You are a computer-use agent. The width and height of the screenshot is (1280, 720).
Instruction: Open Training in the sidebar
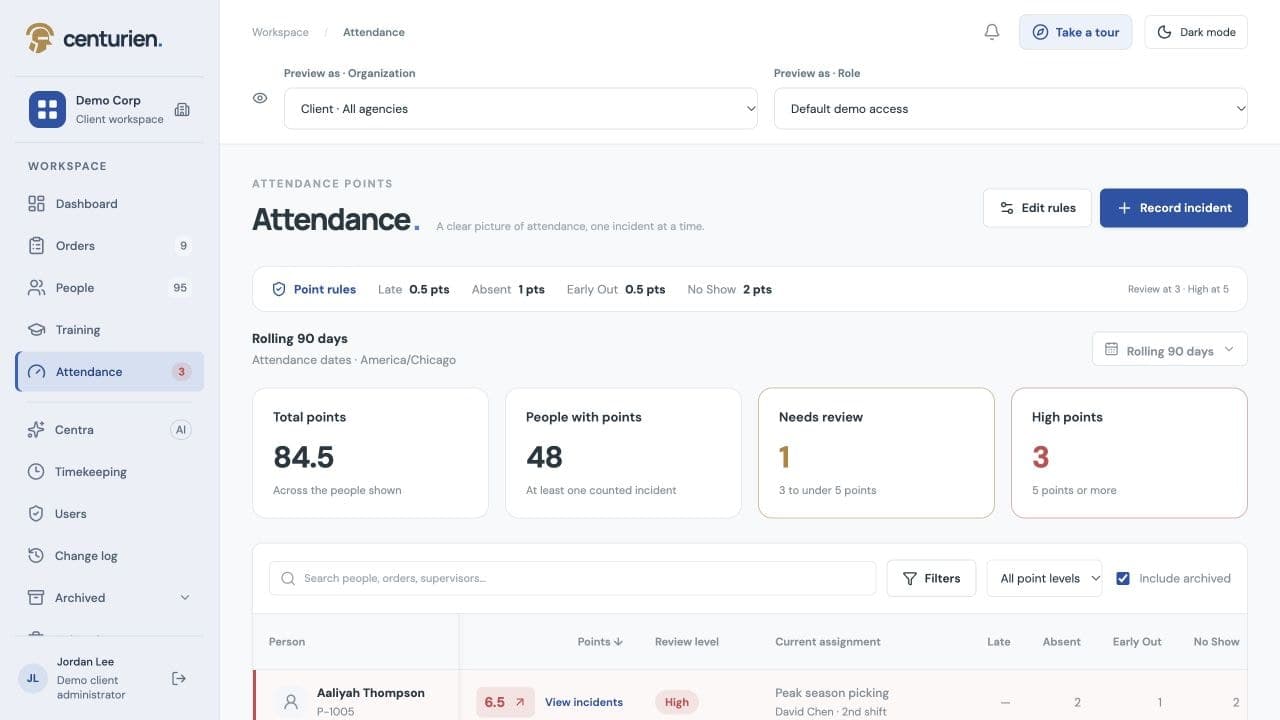tap(110, 330)
